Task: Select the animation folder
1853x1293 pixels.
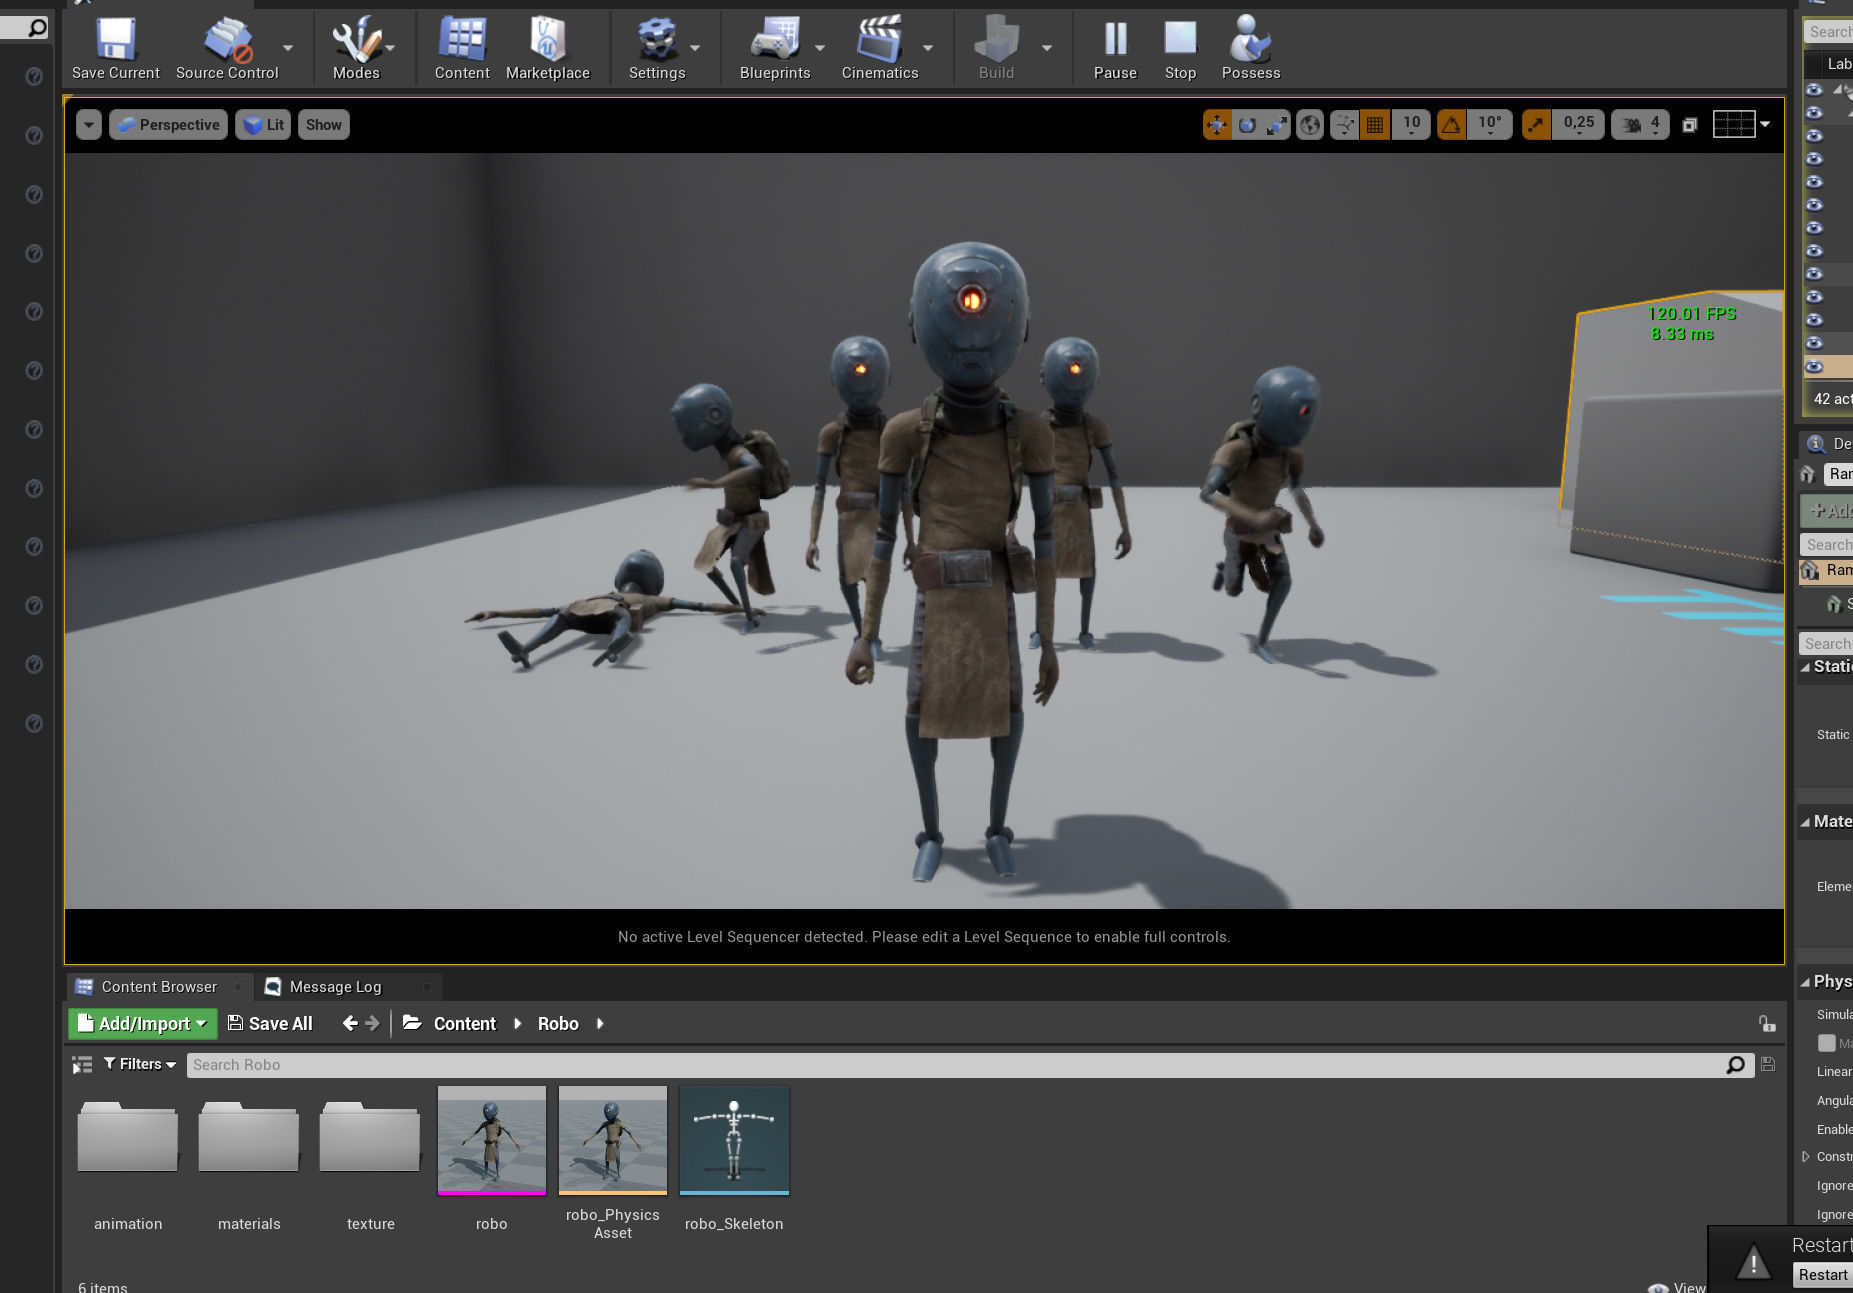Action: click(x=128, y=1137)
